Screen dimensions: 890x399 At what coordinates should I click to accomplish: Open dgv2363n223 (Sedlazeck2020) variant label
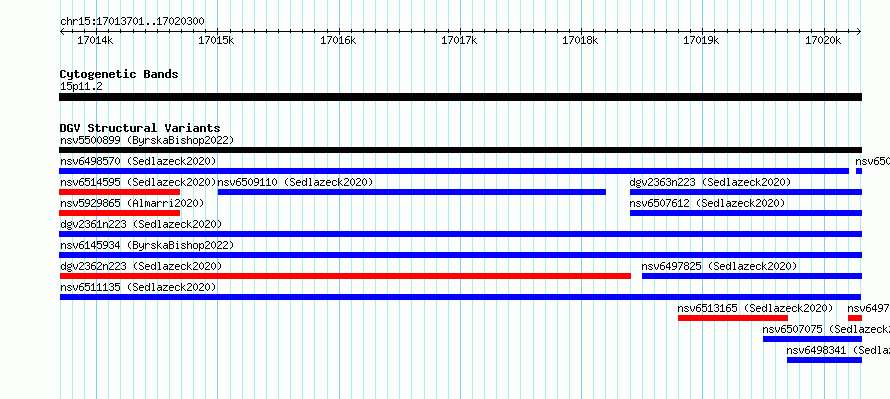coord(710,182)
